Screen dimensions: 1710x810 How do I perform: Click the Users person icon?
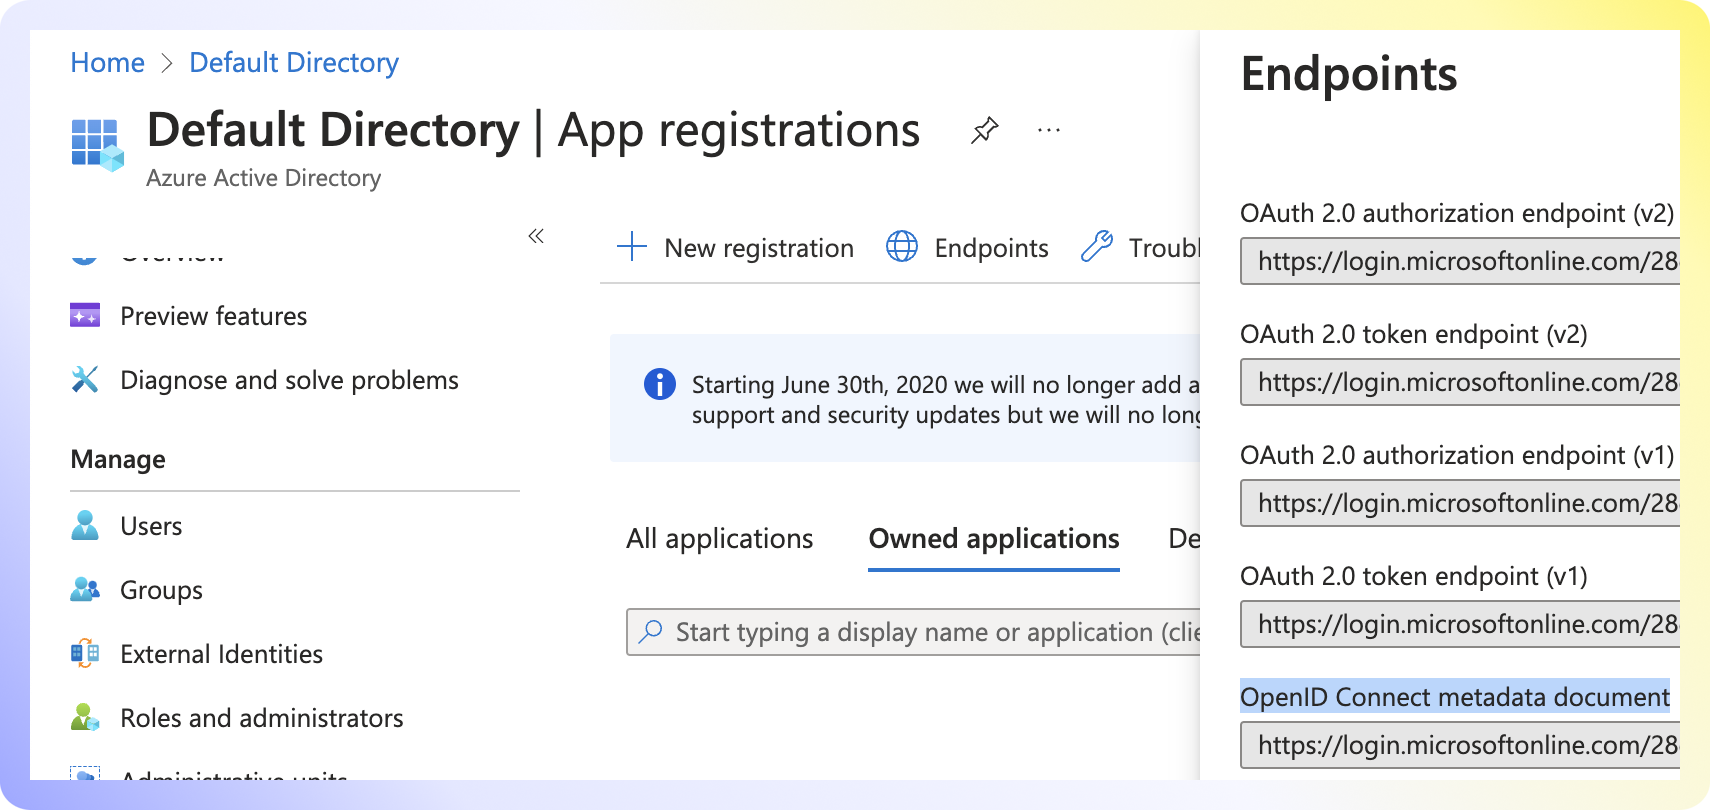point(85,525)
